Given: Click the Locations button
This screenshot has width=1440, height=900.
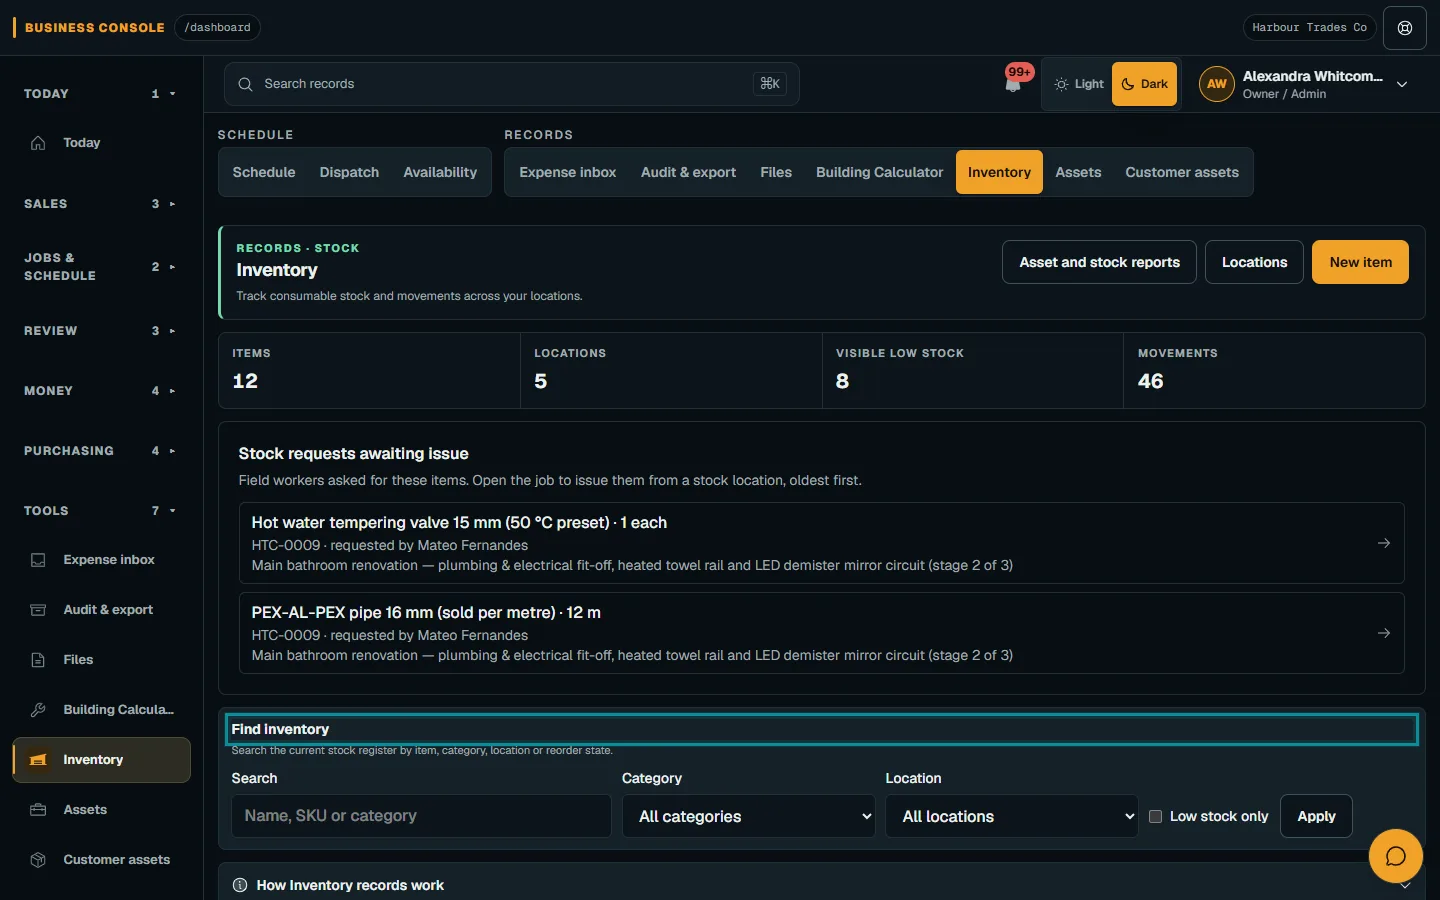Looking at the screenshot, I should [1254, 262].
